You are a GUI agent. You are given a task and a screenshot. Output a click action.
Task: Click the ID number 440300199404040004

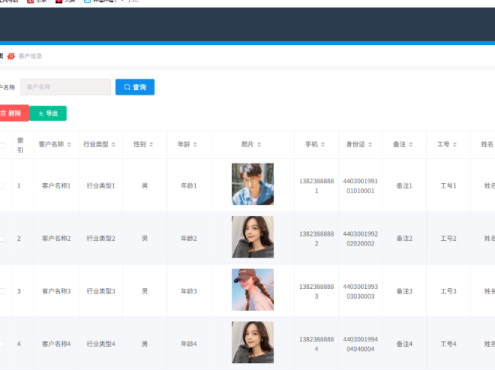[360, 344]
